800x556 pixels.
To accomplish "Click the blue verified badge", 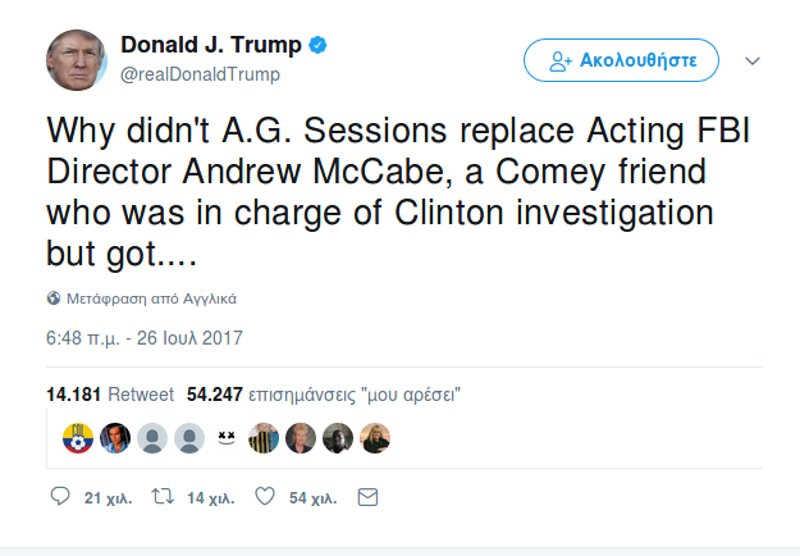I will click(318, 45).
